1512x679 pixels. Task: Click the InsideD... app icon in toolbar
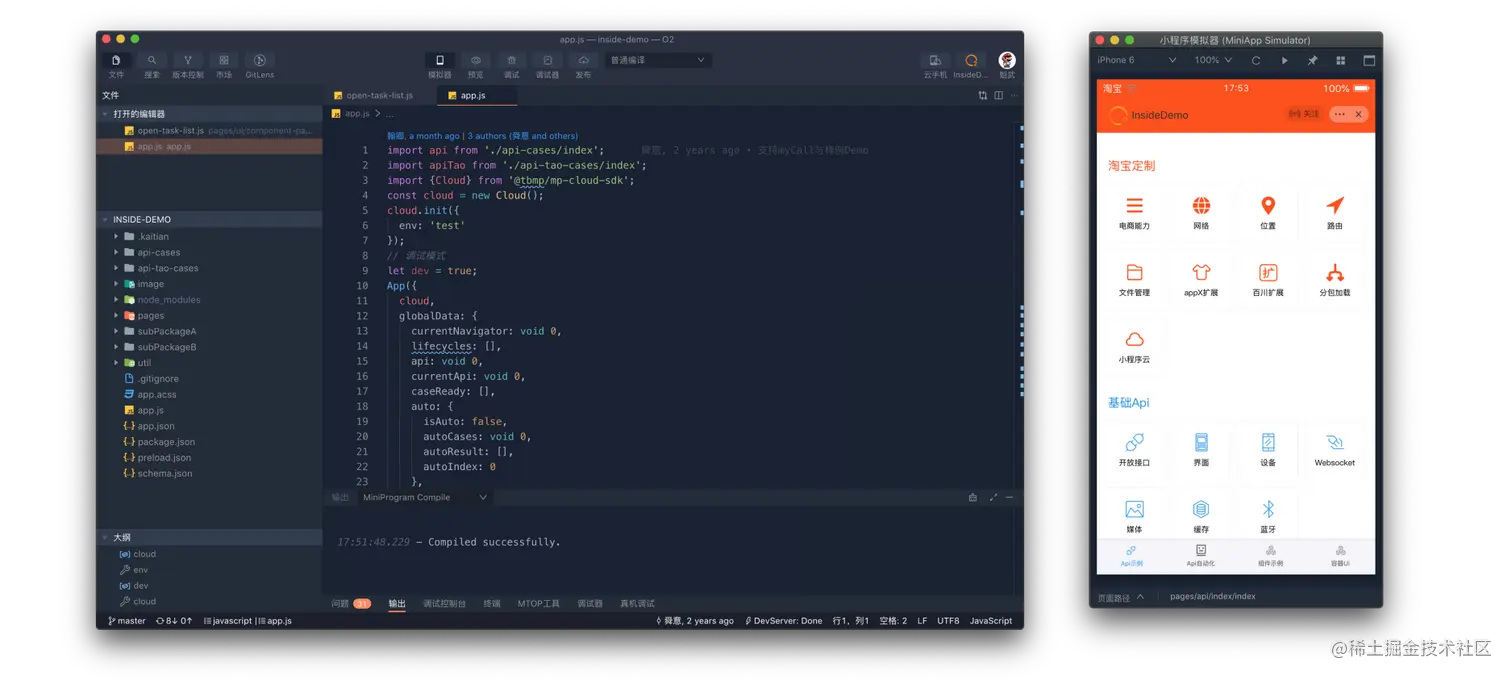(x=970, y=60)
